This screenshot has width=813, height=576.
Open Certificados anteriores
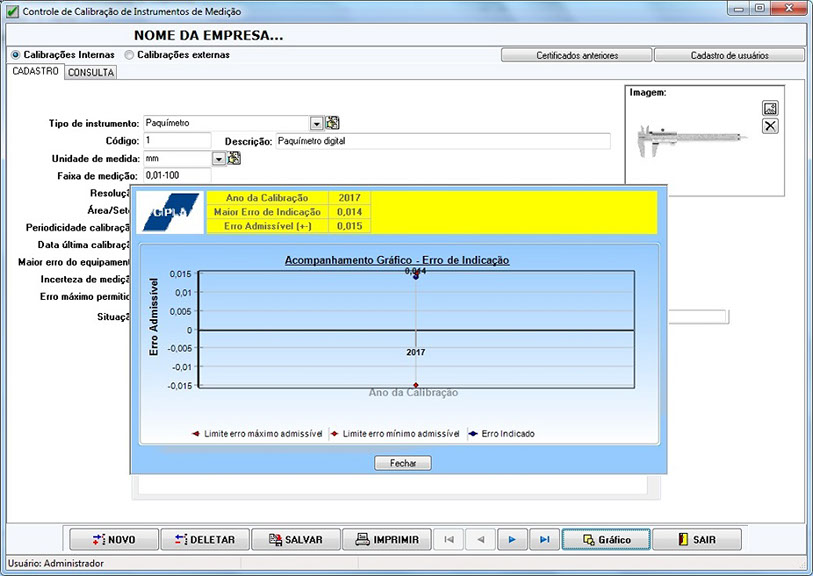[577, 55]
